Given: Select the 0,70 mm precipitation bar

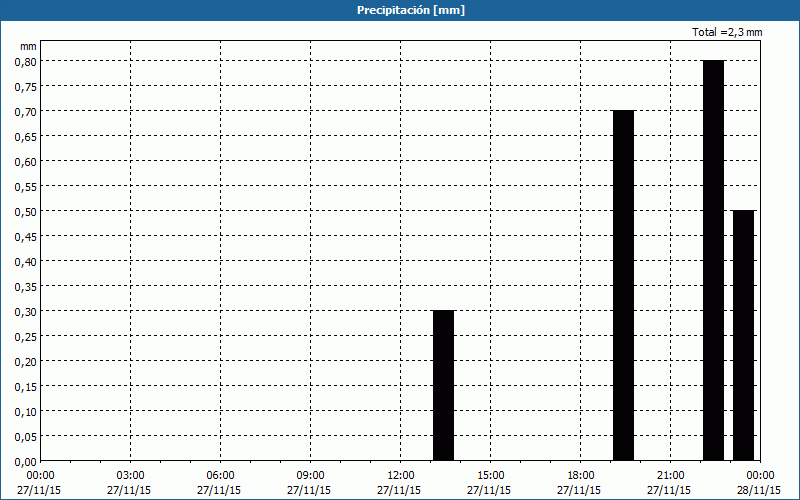Looking at the screenshot, I should (623, 285).
